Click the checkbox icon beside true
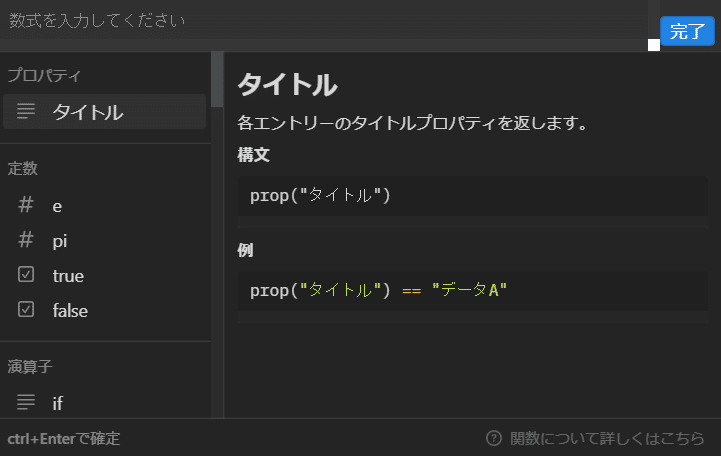 tap(26, 274)
